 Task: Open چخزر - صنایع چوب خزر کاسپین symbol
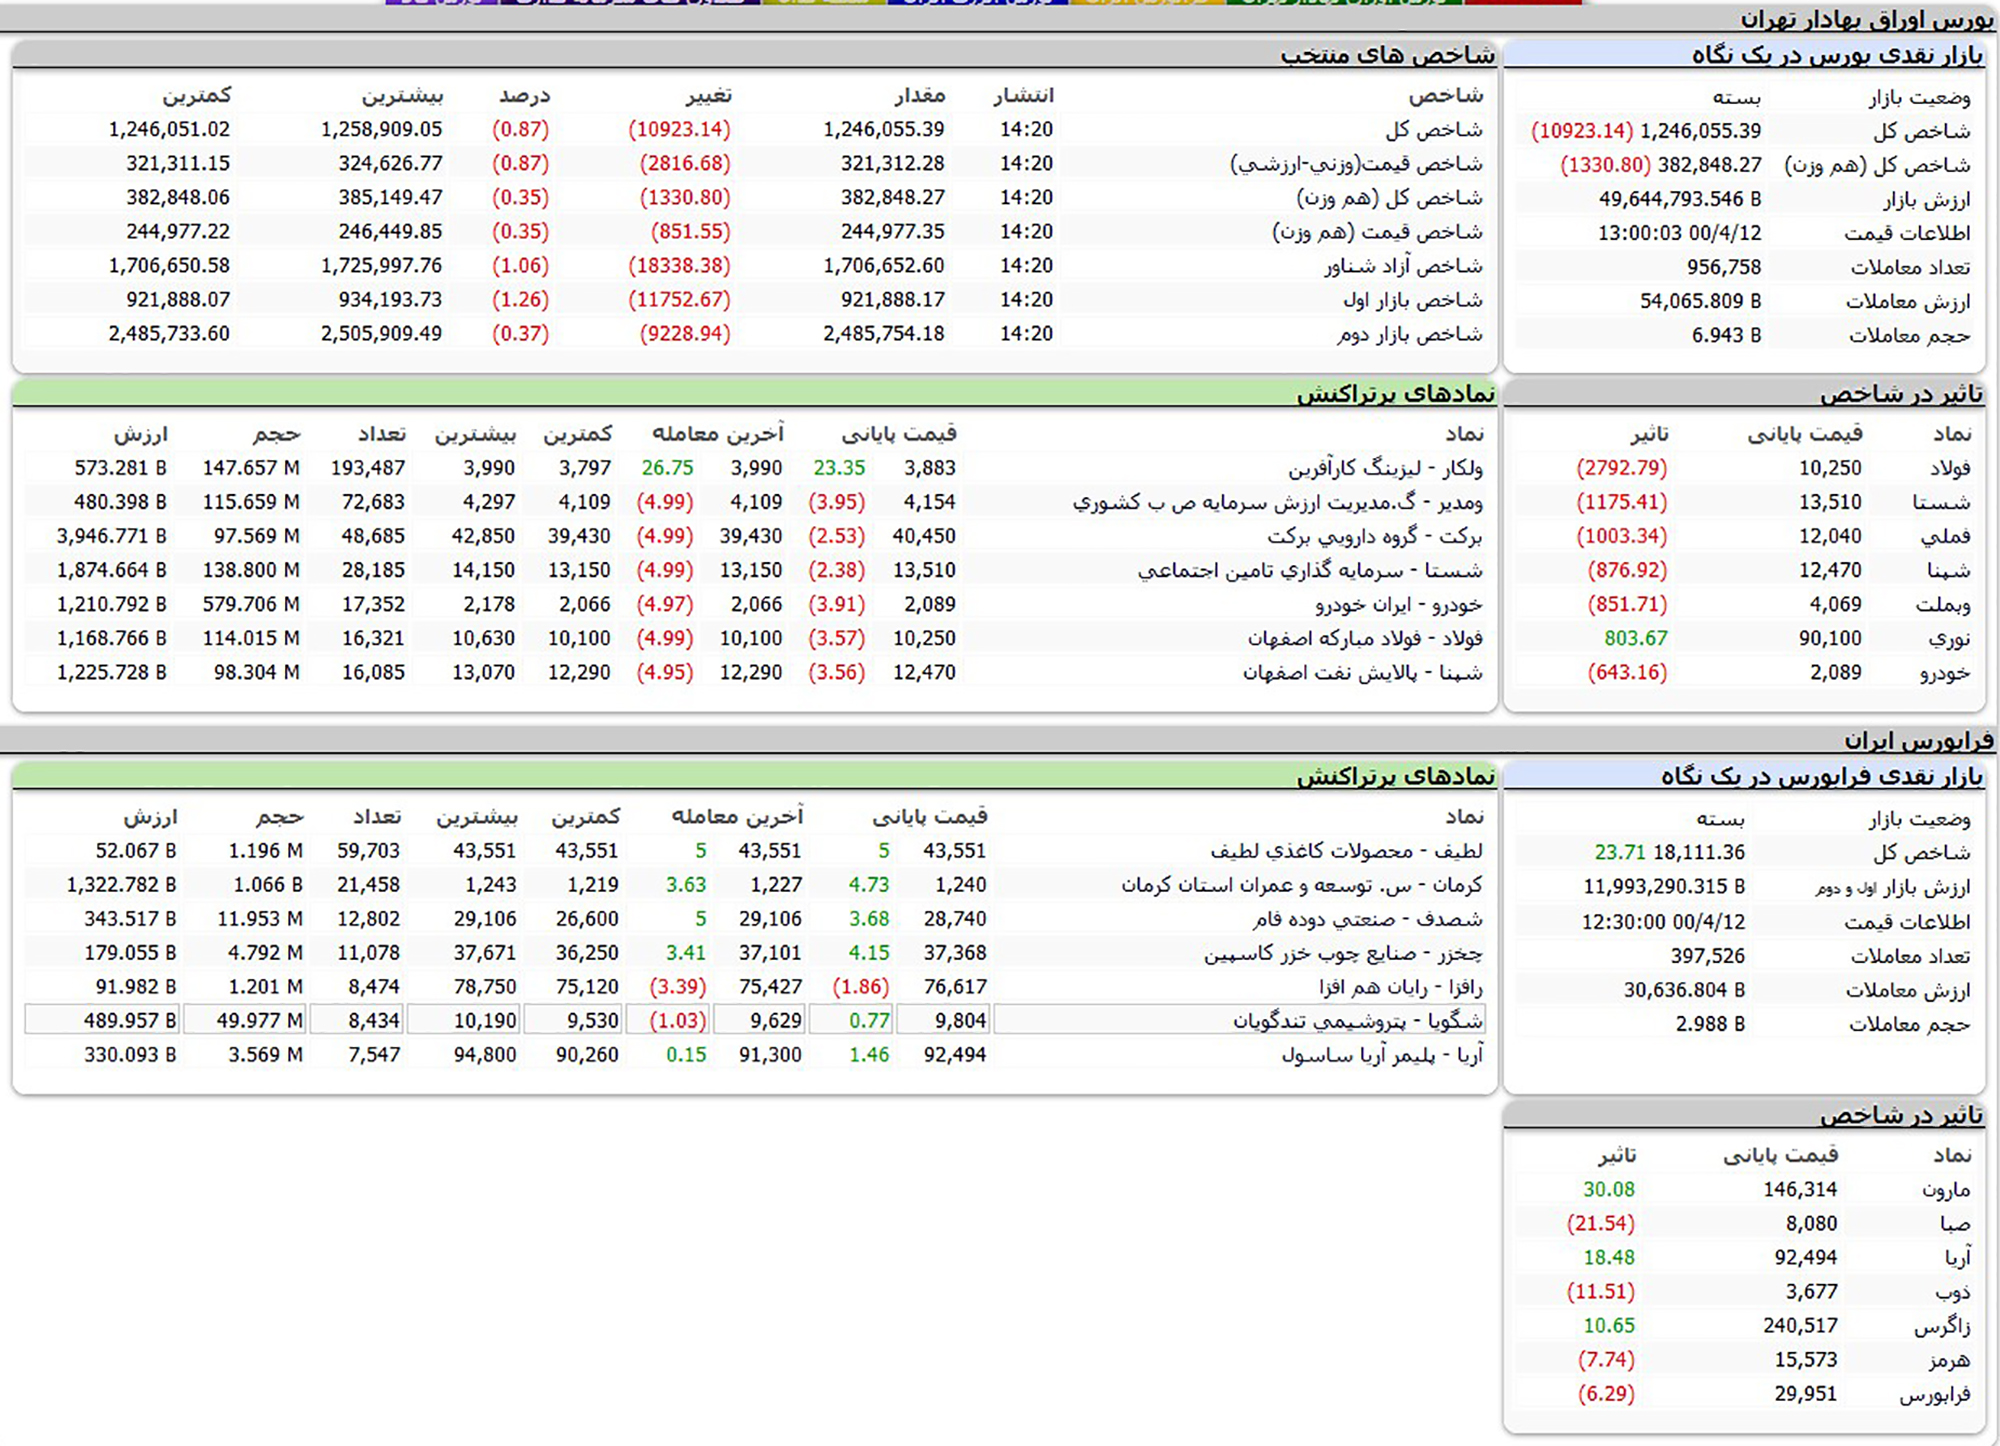pos(1344,953)
